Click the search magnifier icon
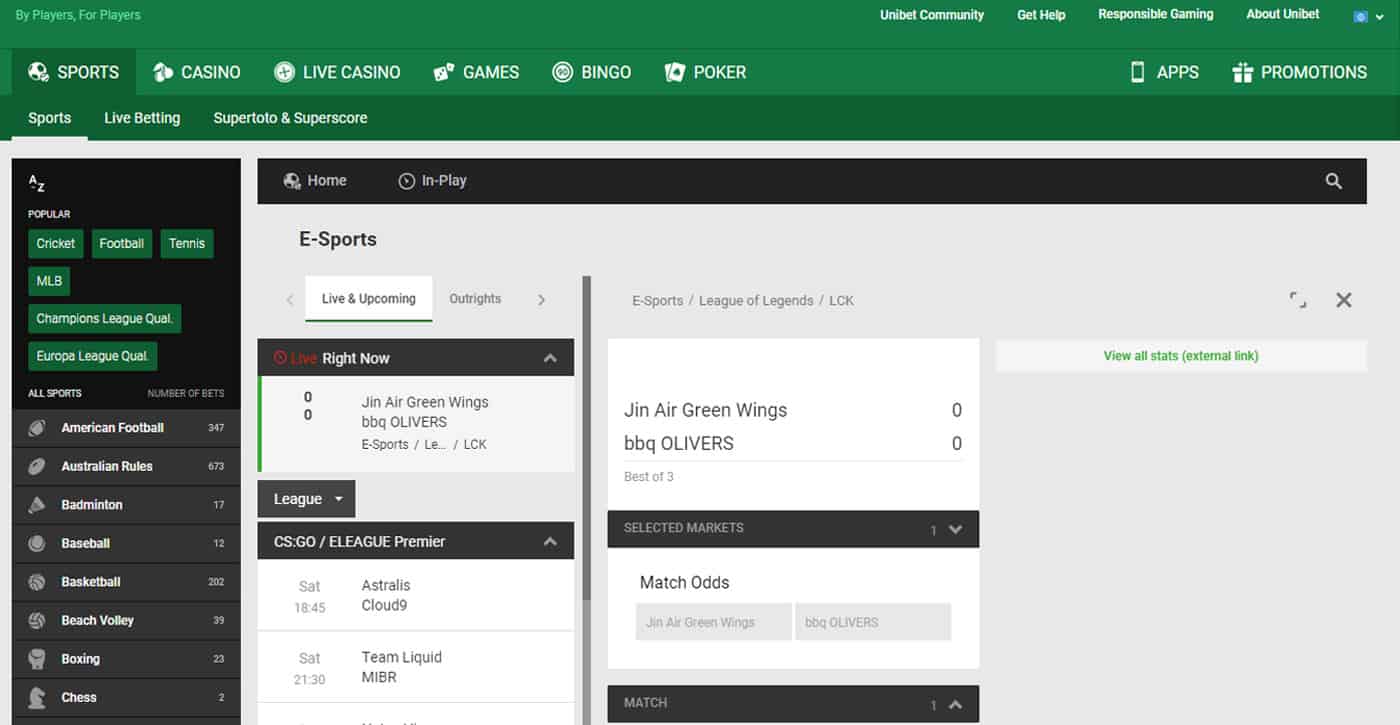 1334,181
